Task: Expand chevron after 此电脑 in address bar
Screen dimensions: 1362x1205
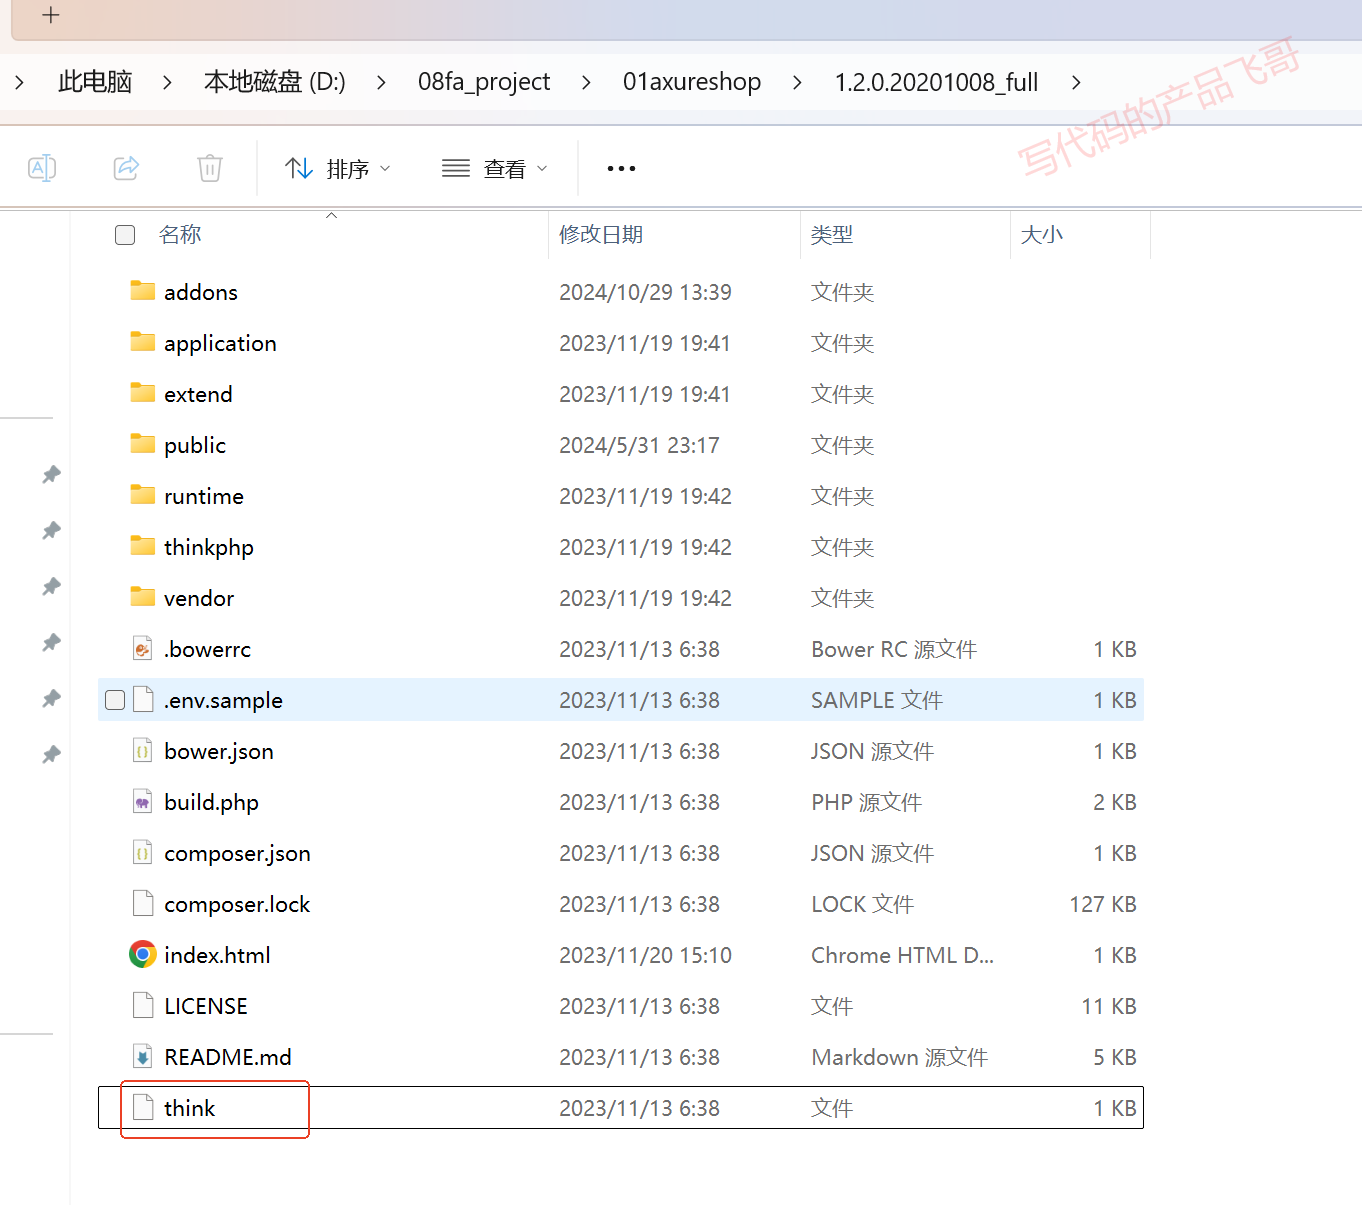Action: coord(167,82)
